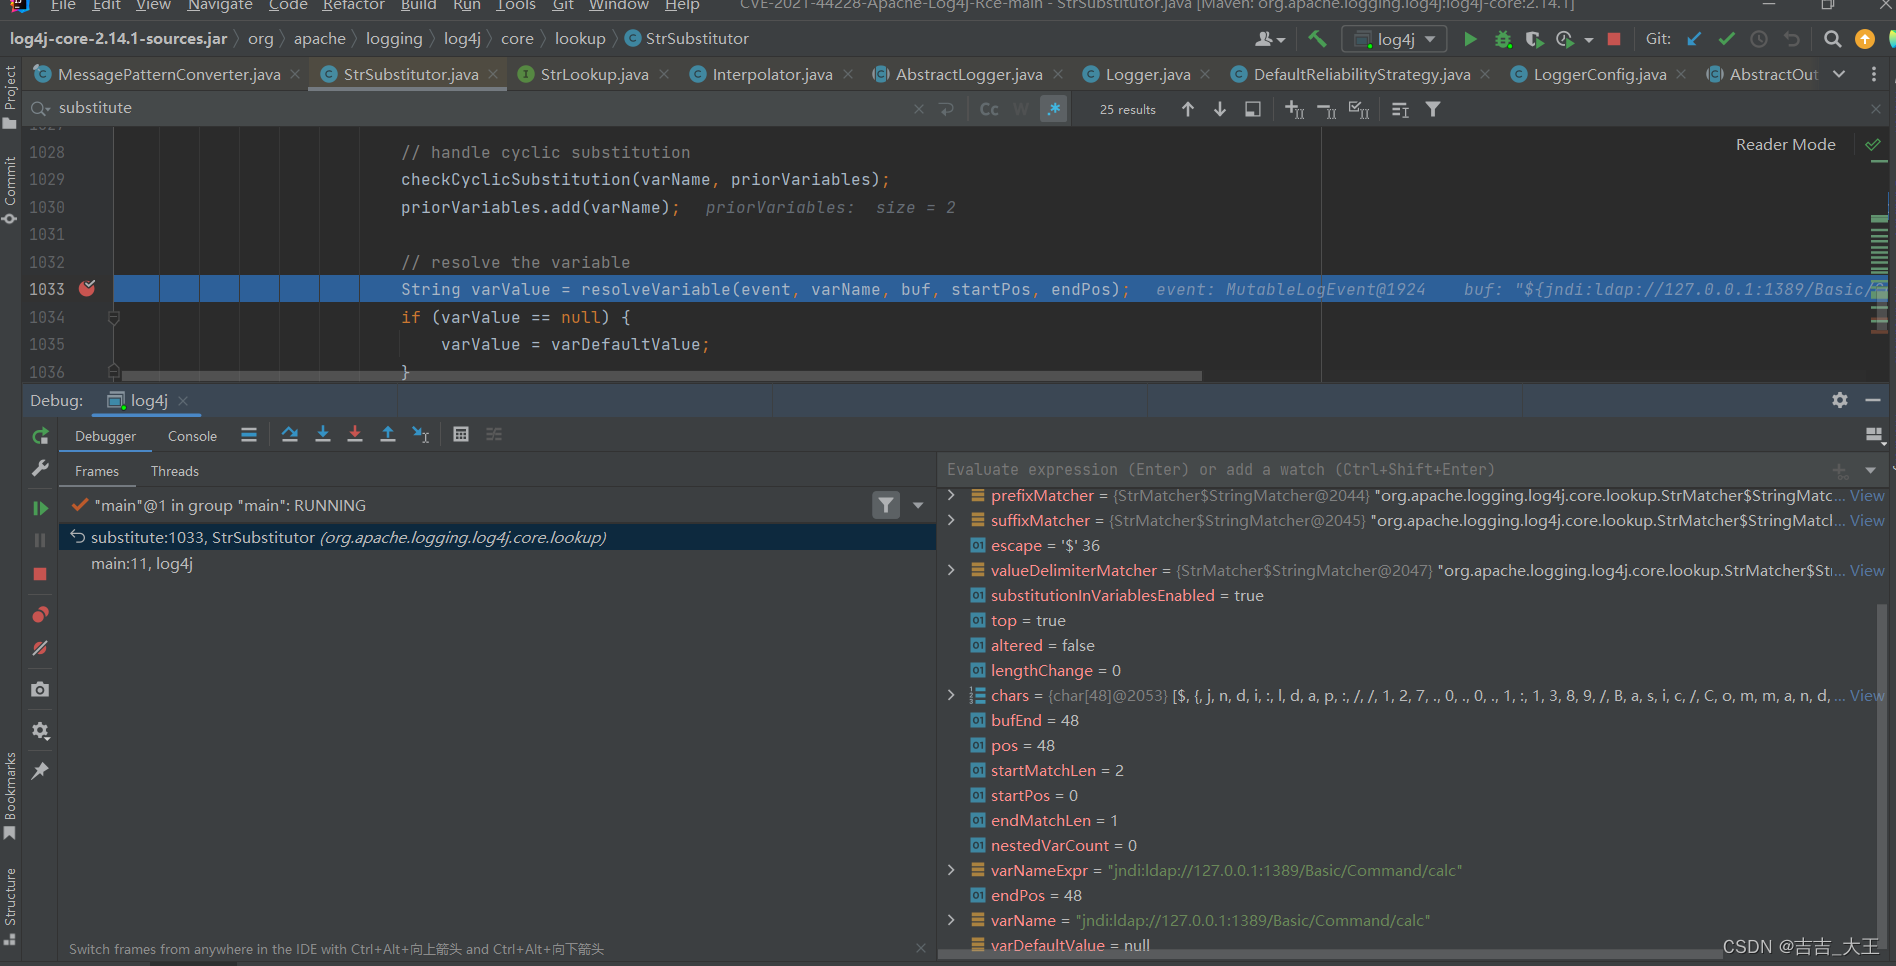Click the Step Out icon
The height and width of the screenshot is (966, 1896).
coord(388,434)
